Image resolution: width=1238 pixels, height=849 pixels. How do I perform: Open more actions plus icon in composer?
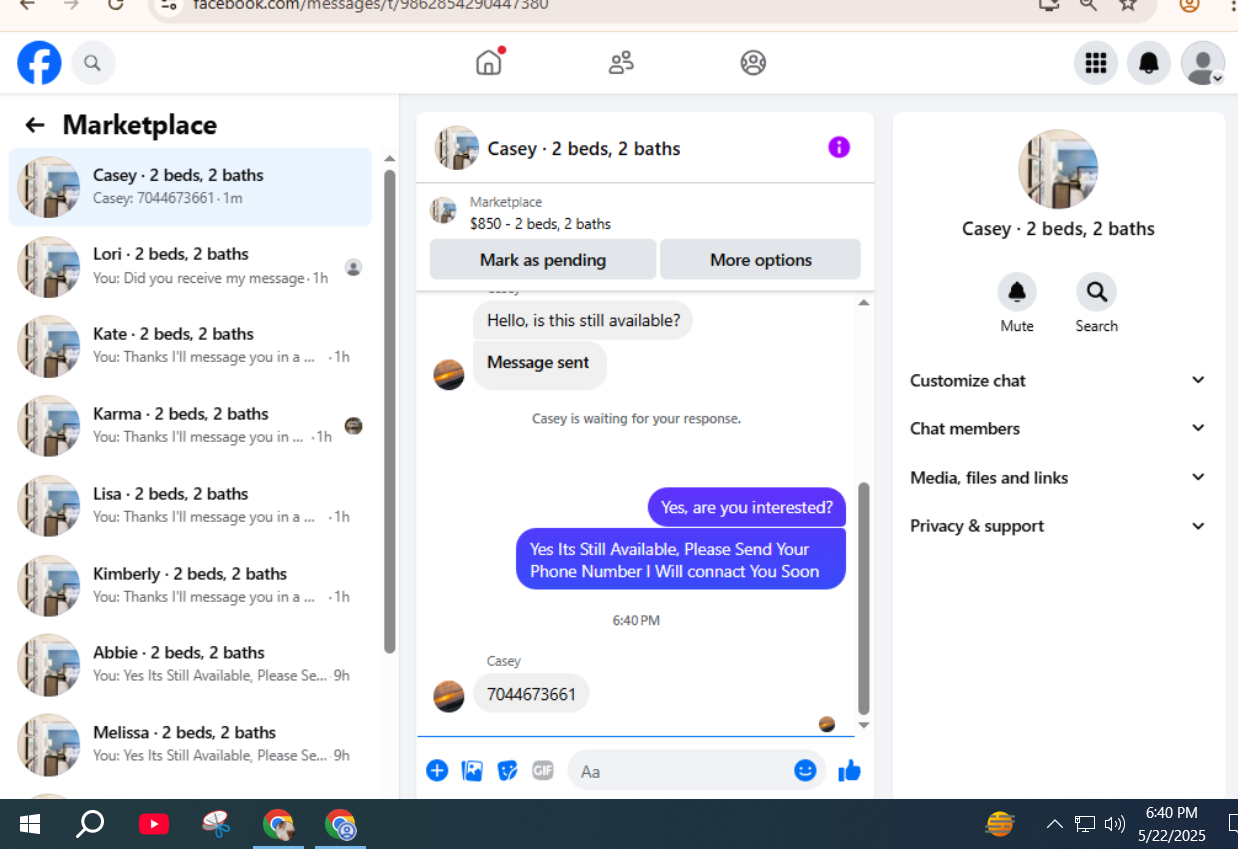pyautogui.click(x=437, y=770)
